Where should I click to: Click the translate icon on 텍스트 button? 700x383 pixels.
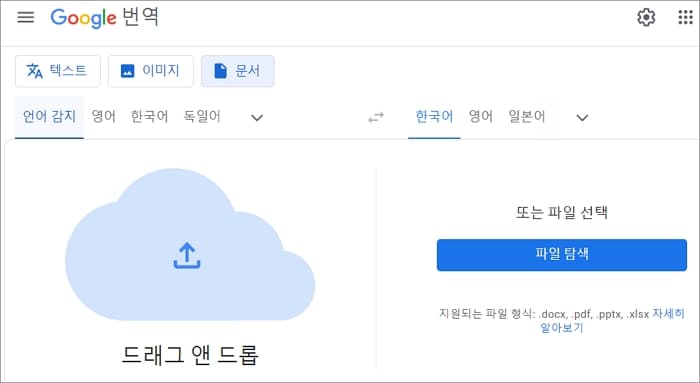34,71
